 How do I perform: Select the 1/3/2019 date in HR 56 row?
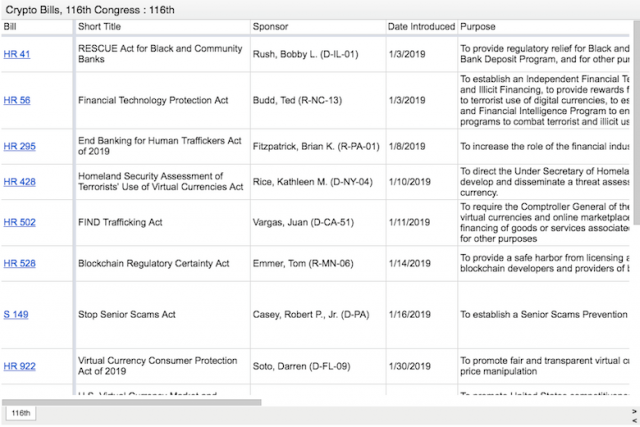(422, 100)
